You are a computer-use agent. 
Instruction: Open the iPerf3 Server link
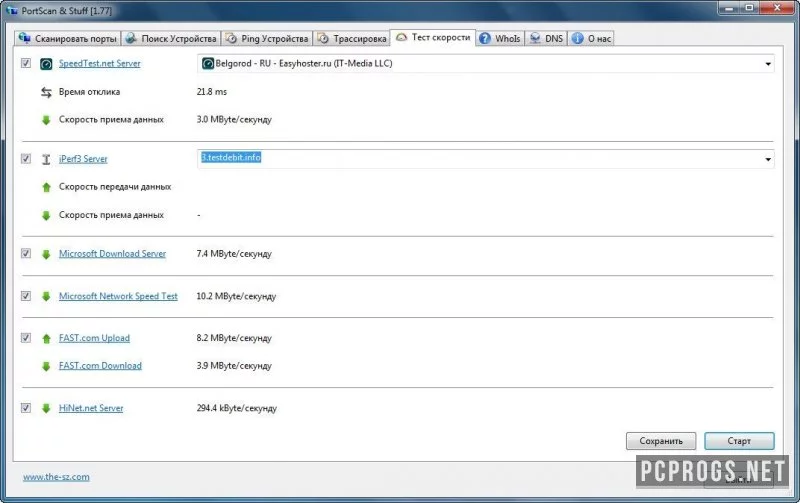coord(83,159)
